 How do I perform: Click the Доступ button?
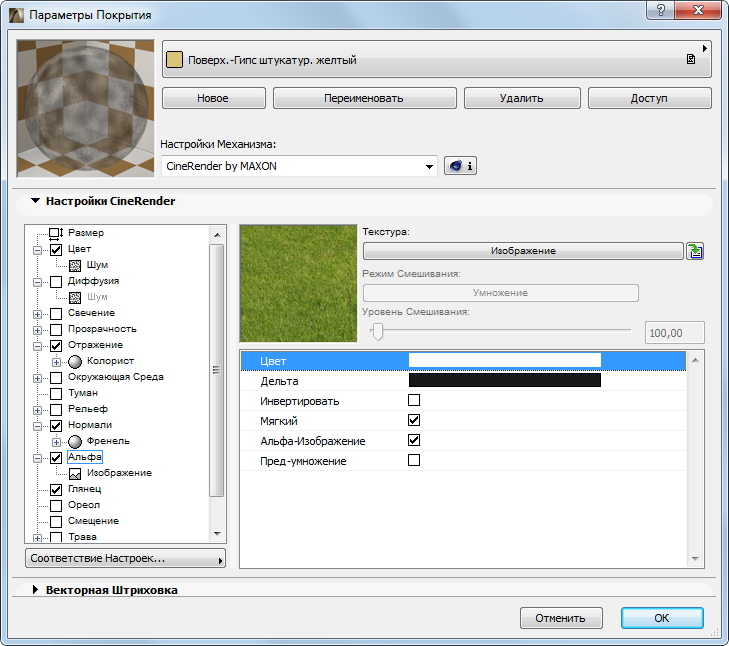(649, 98)
